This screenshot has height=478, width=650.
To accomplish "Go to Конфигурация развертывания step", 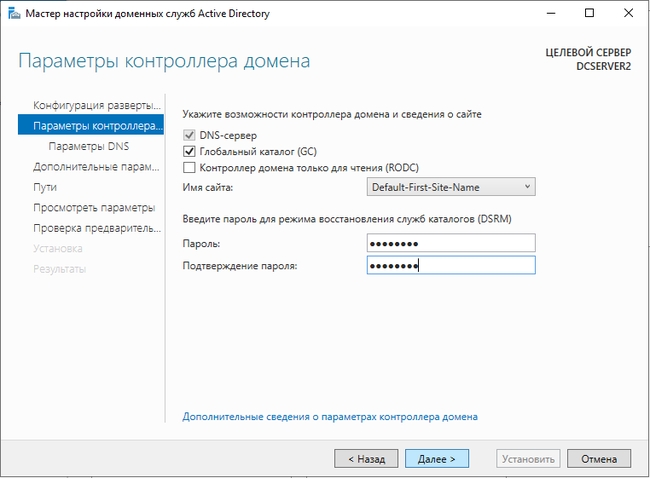I will (96, 105).
